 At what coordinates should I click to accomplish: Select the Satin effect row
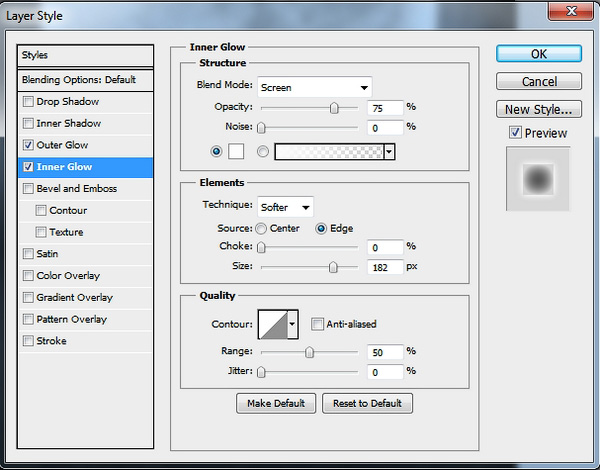[85, 254]
